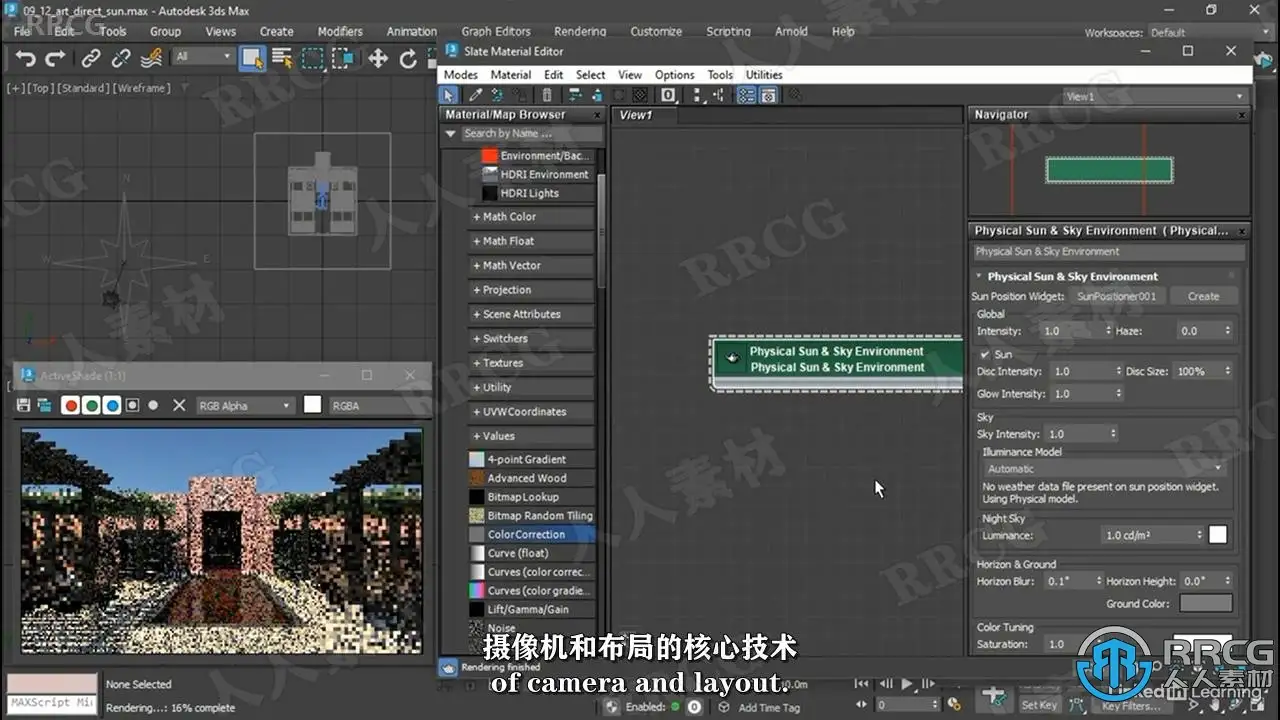Activate the Select and Move tool
This screenshot has height=720, width=1280.
coord(378,58)
